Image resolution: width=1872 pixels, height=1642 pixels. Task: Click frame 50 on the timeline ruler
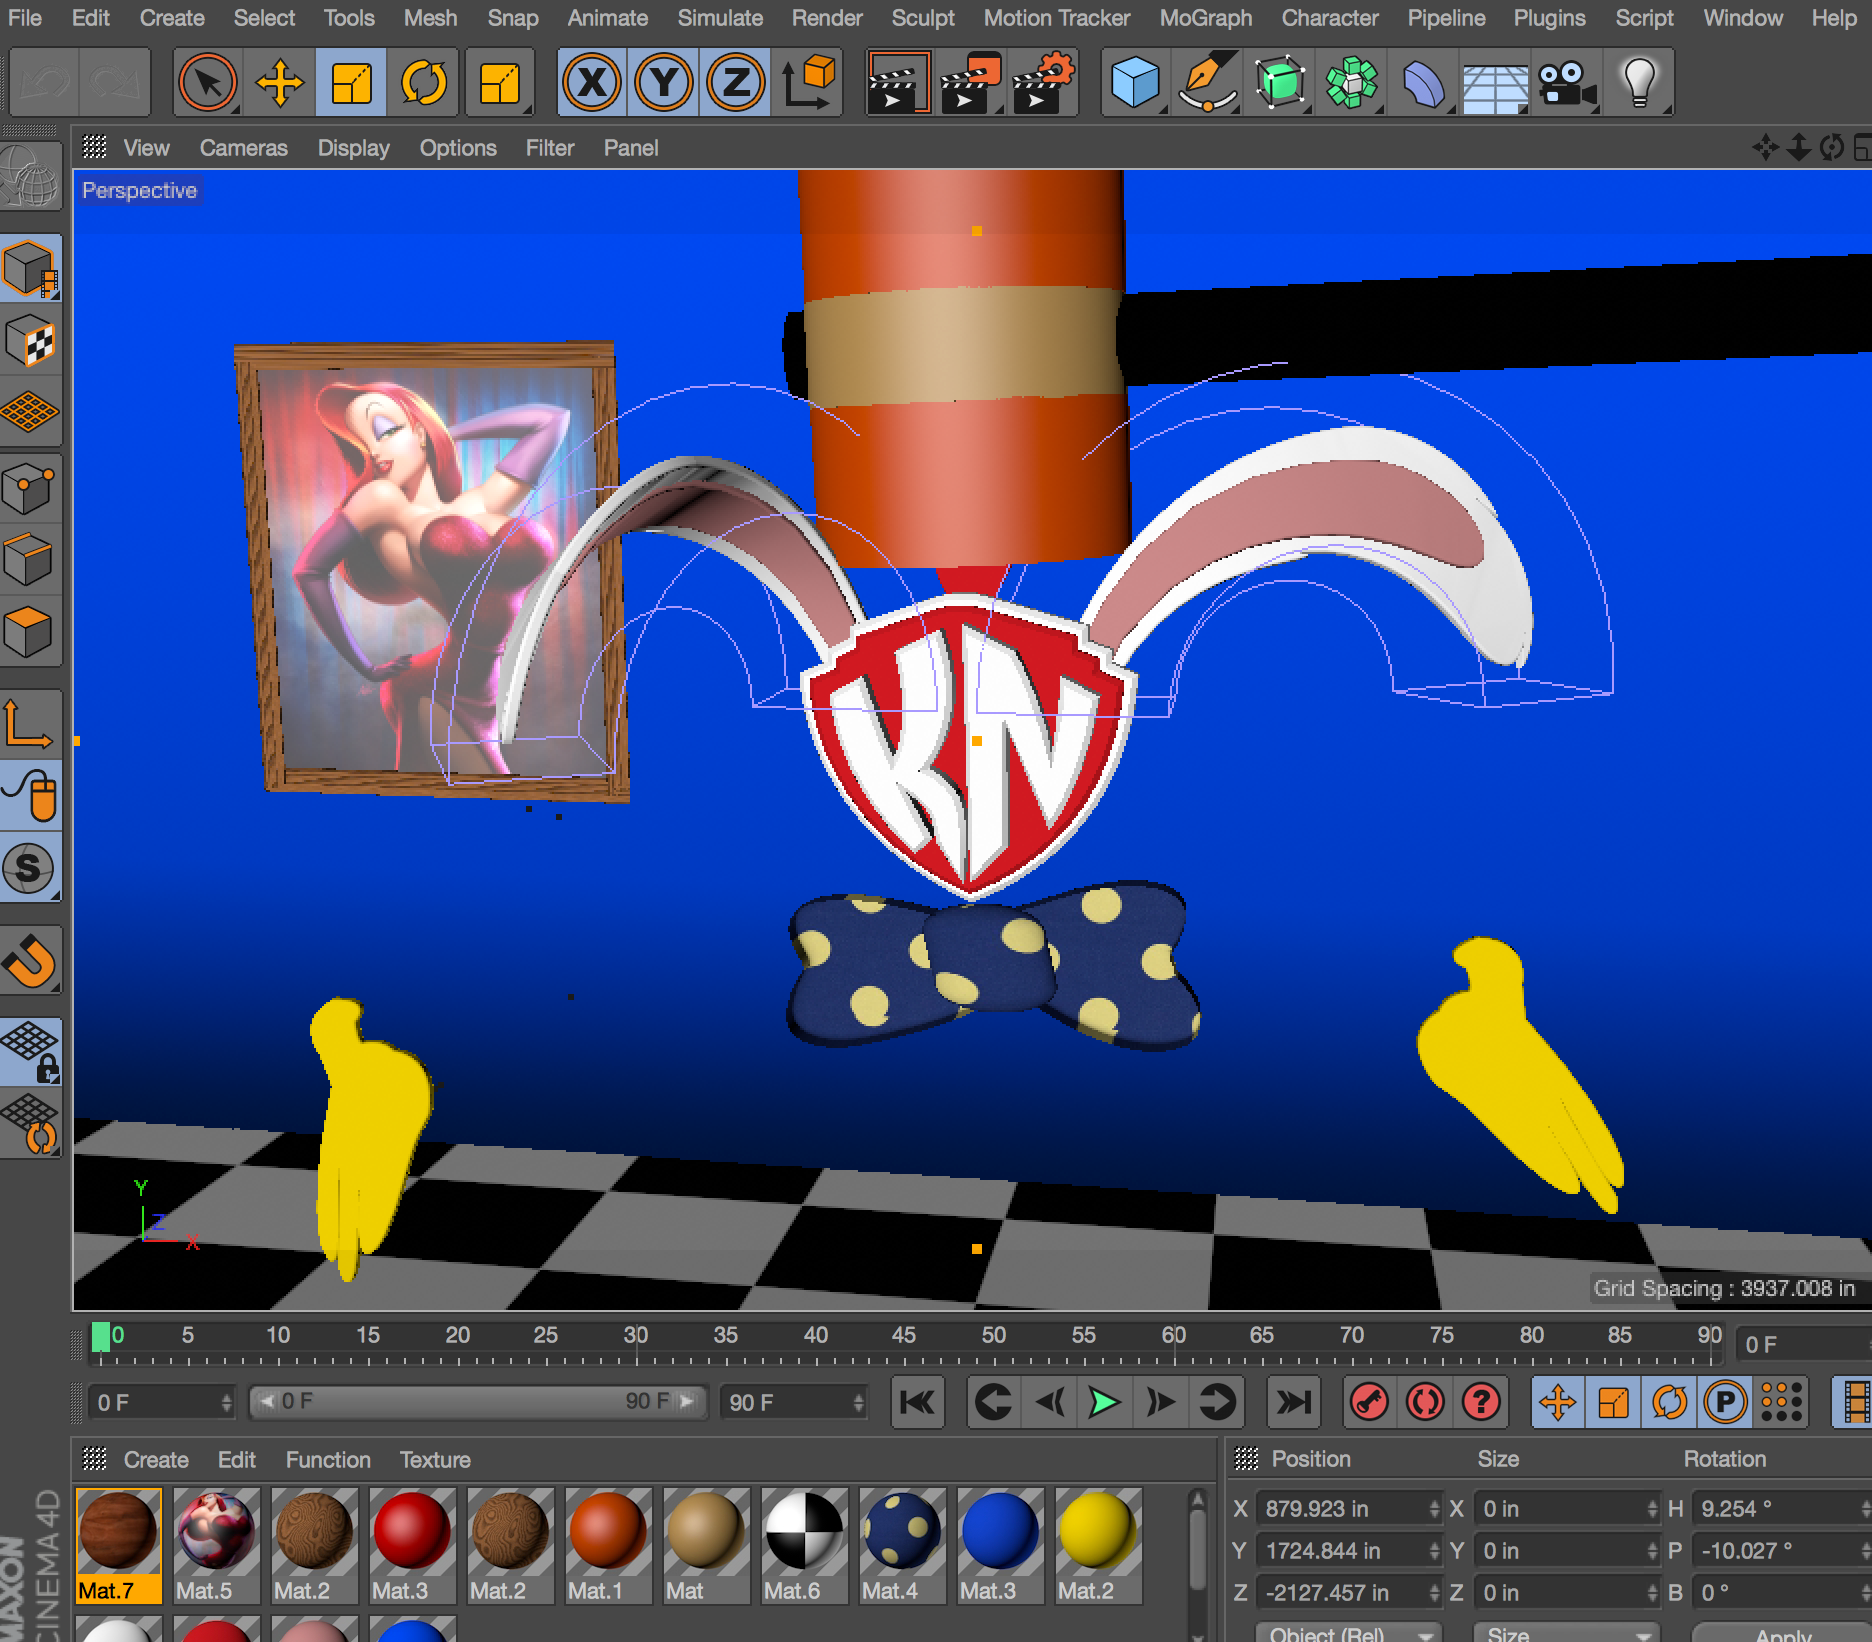click(993, 1336)
